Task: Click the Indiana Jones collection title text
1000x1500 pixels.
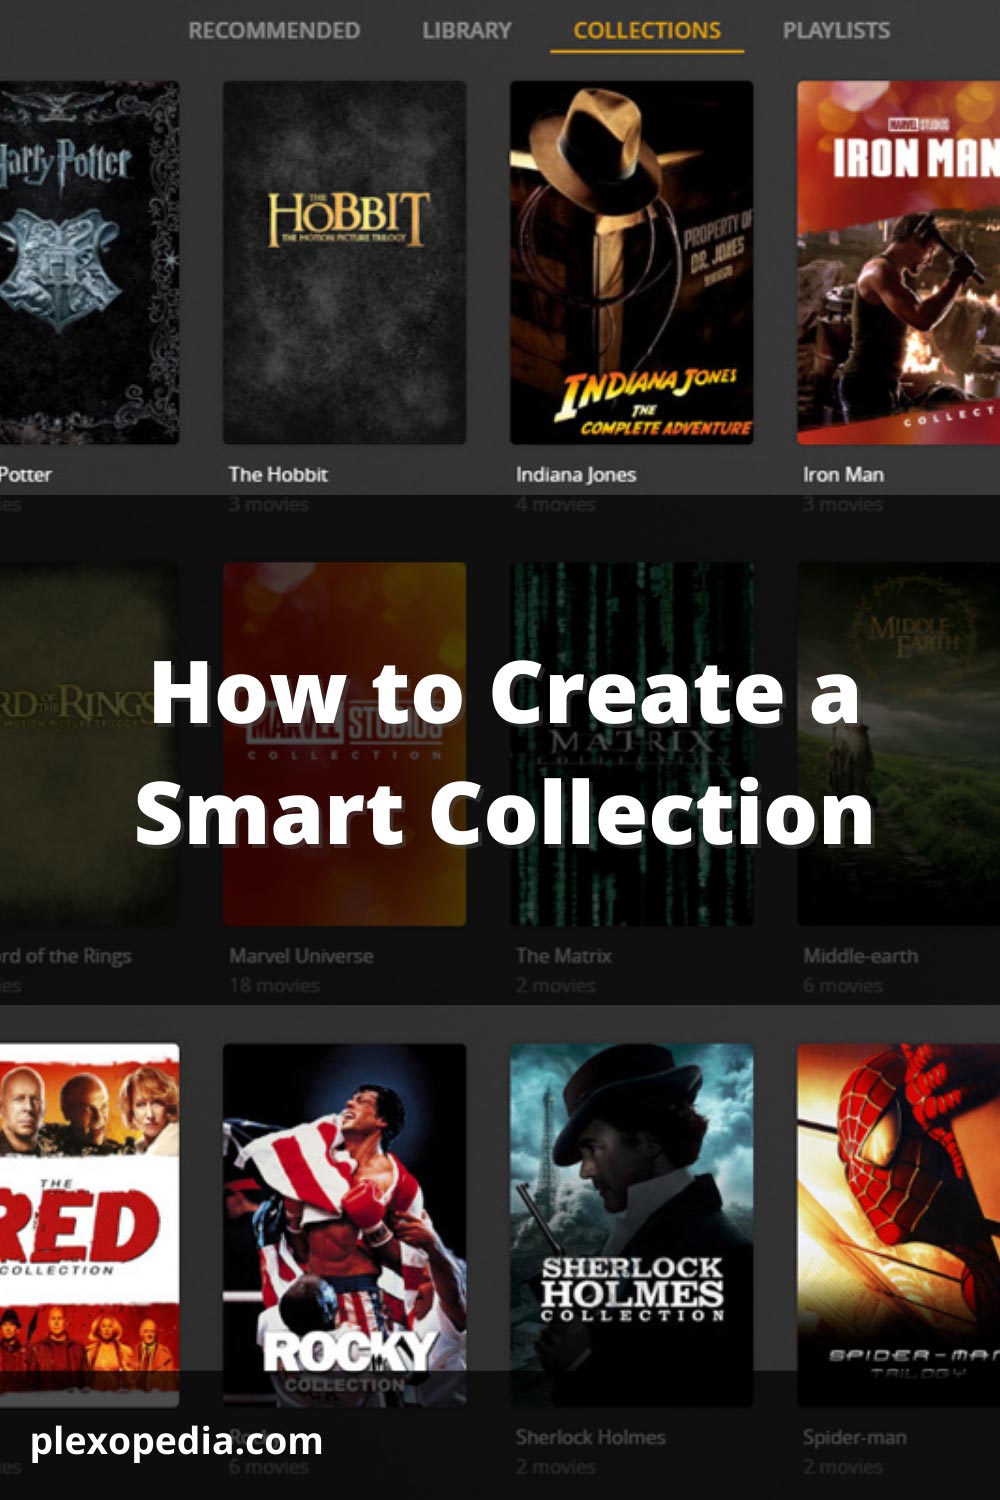Action: click(576, 474)
